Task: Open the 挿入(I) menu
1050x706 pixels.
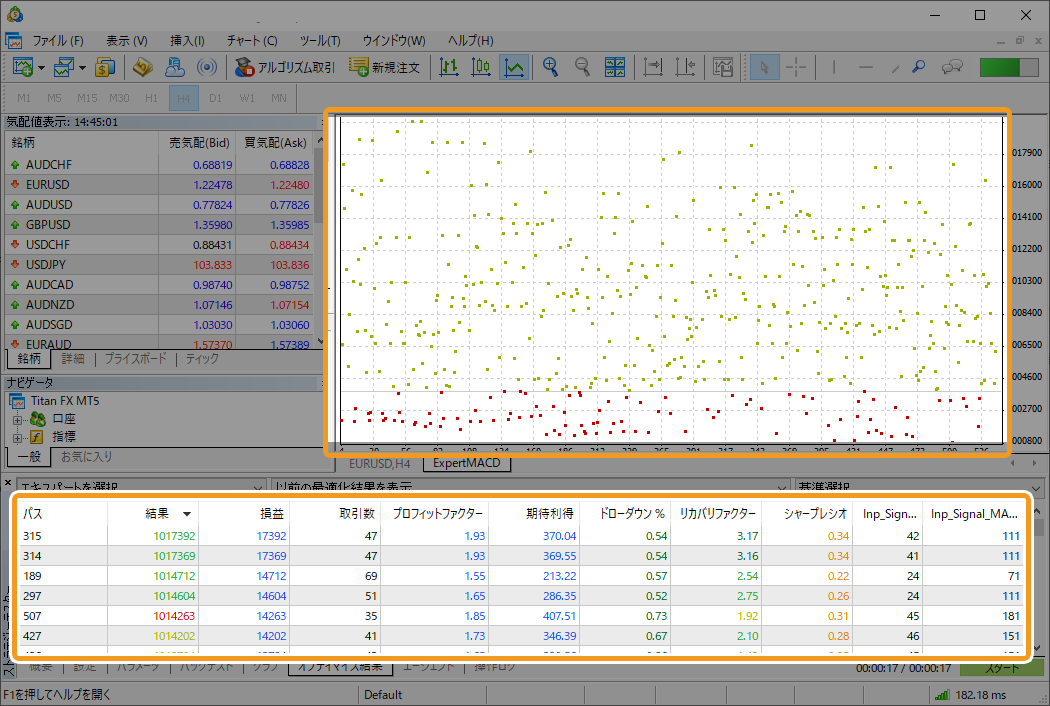Action: [x=188, y=41]
